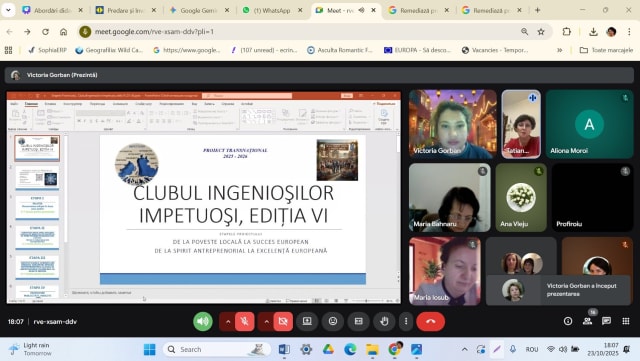Go to browser home page
Viewport: 640px width, 361px height.
pos(63,31)
